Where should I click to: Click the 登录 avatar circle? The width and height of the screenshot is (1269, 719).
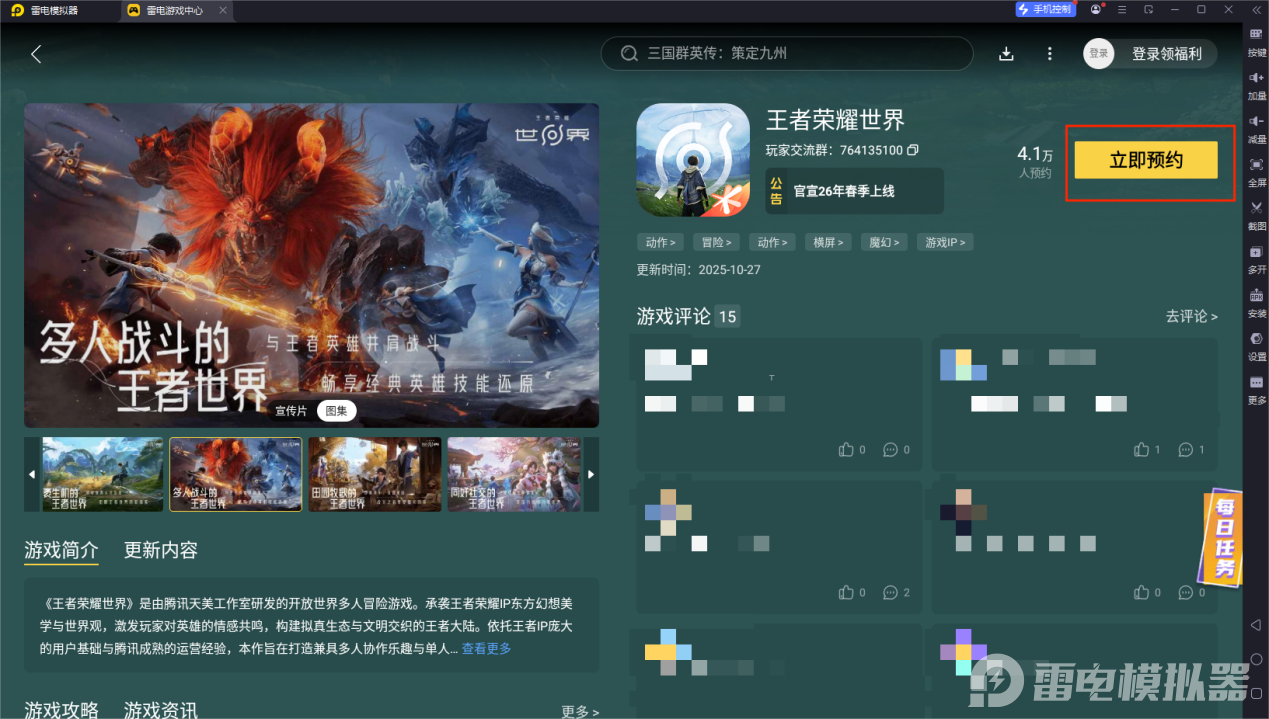(1099, 54)
